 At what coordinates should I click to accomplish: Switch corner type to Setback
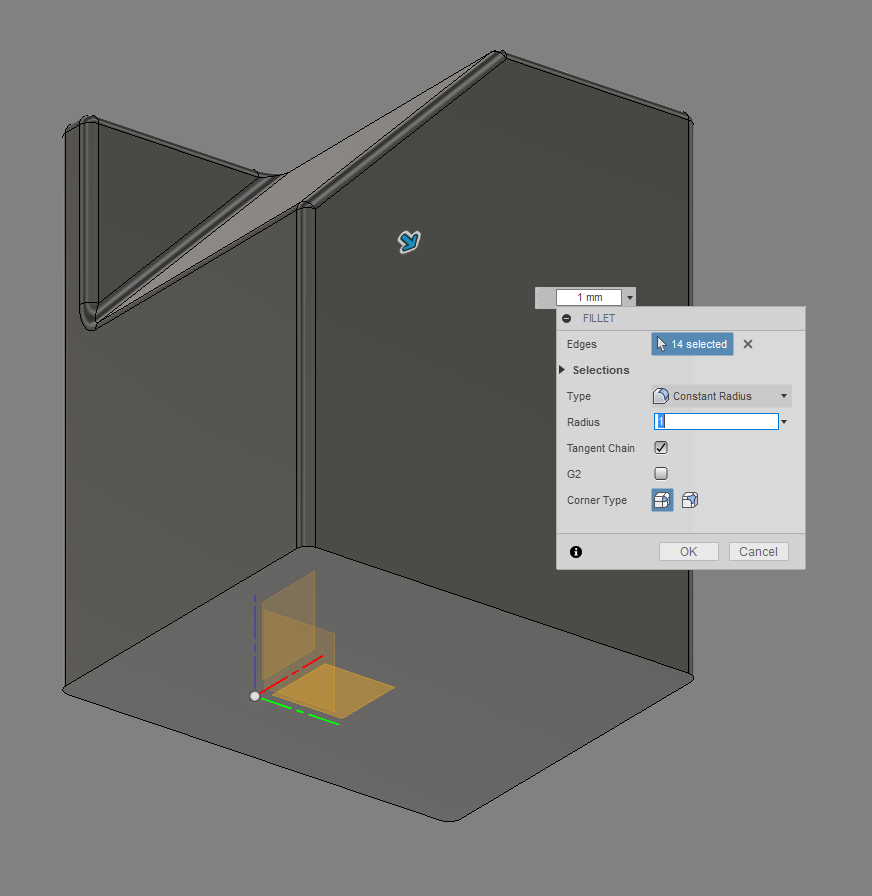[x=689, y=500]
